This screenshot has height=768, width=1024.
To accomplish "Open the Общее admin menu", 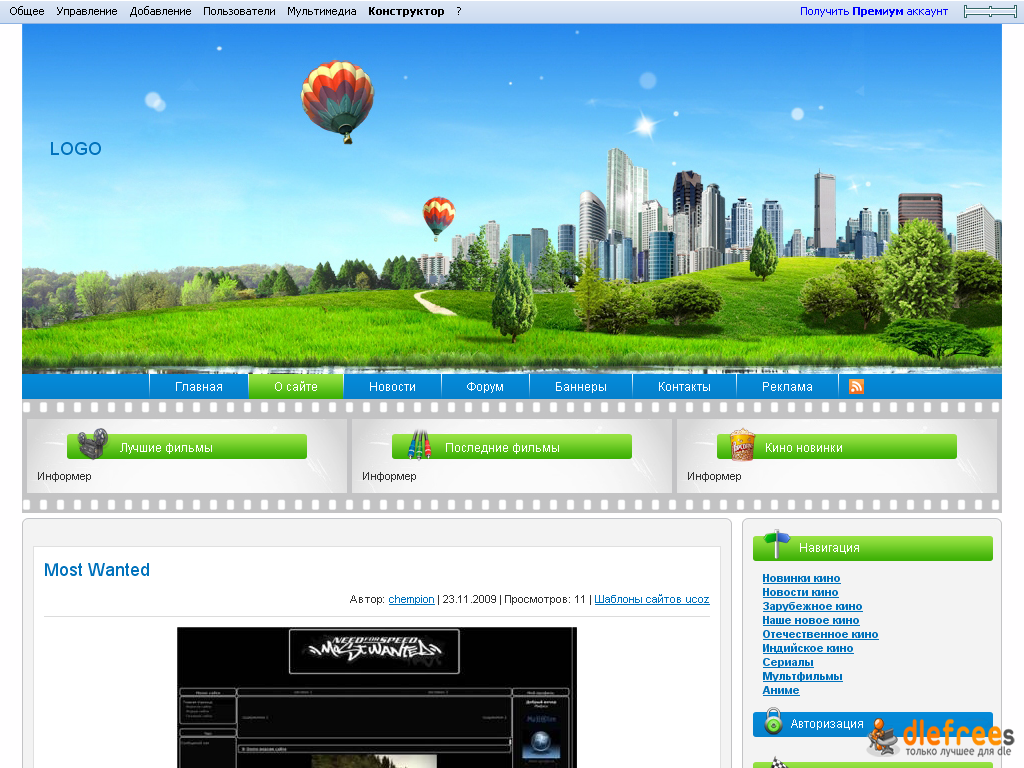I will (27, 12).
